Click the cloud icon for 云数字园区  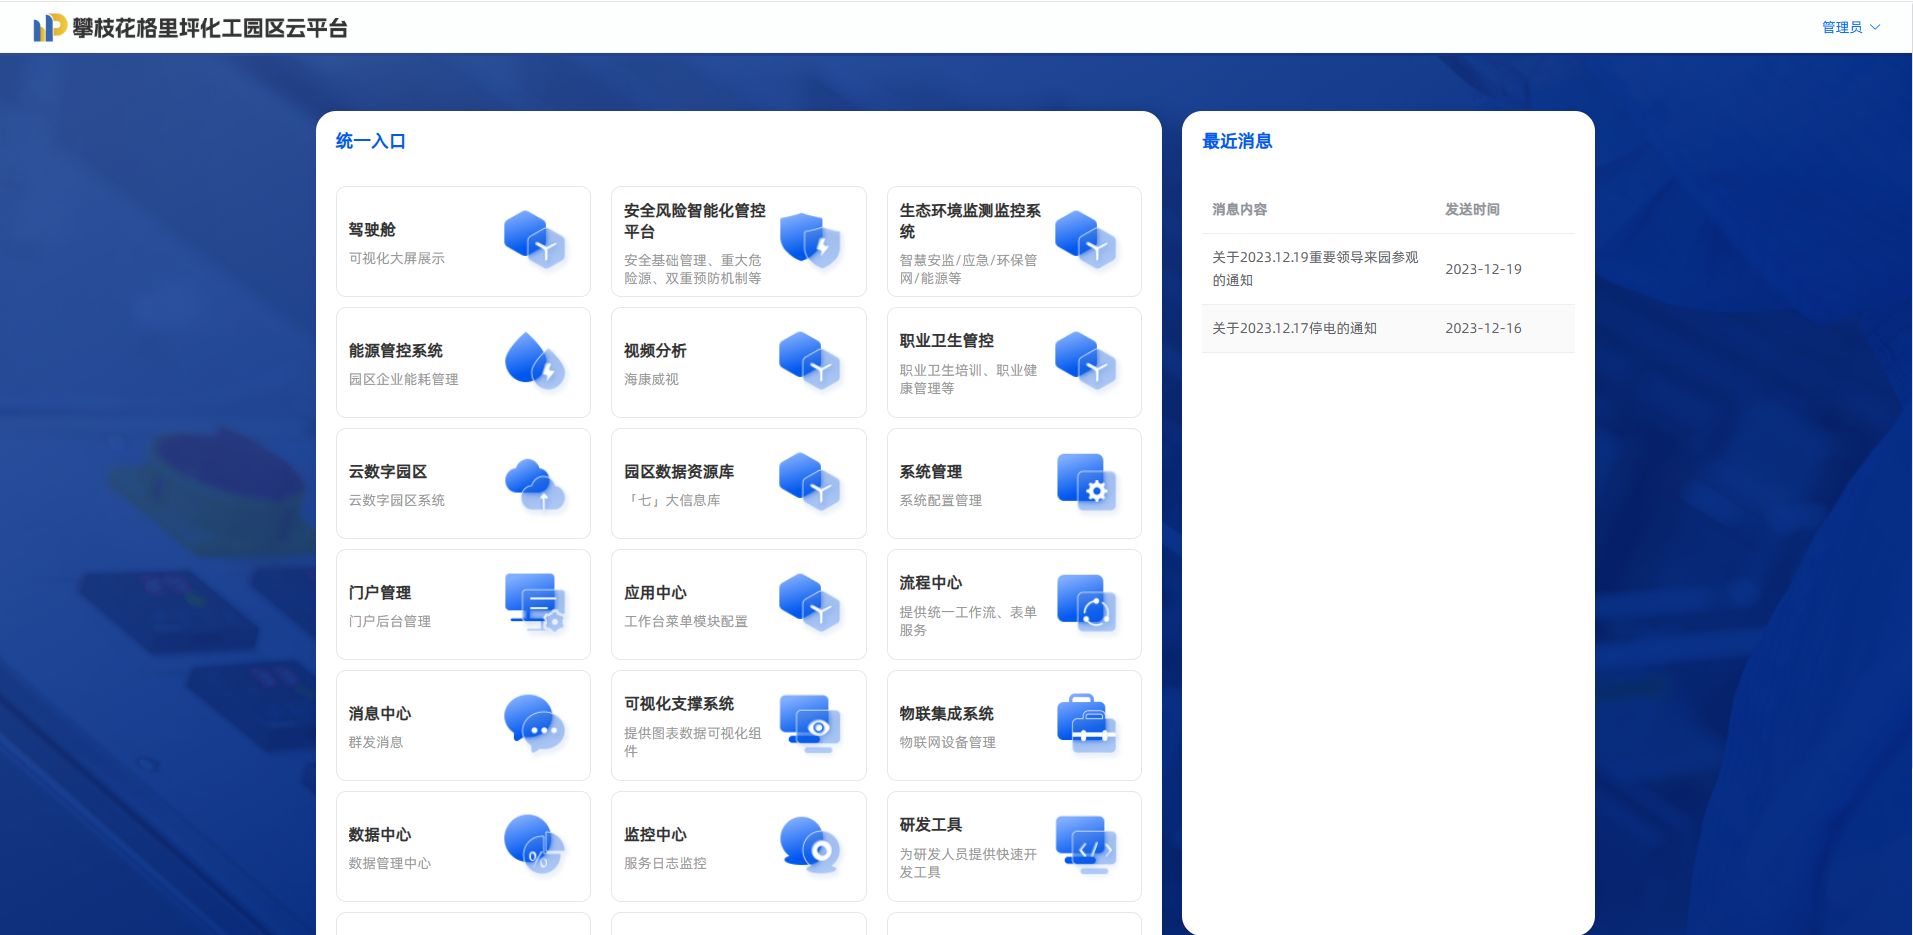pyautogui.click(x=534, y=484)
